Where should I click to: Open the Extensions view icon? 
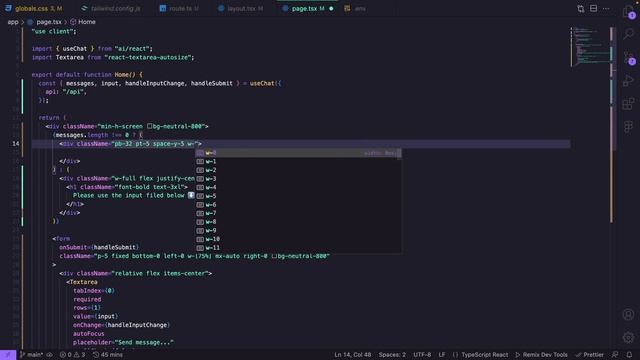[629, 104]
